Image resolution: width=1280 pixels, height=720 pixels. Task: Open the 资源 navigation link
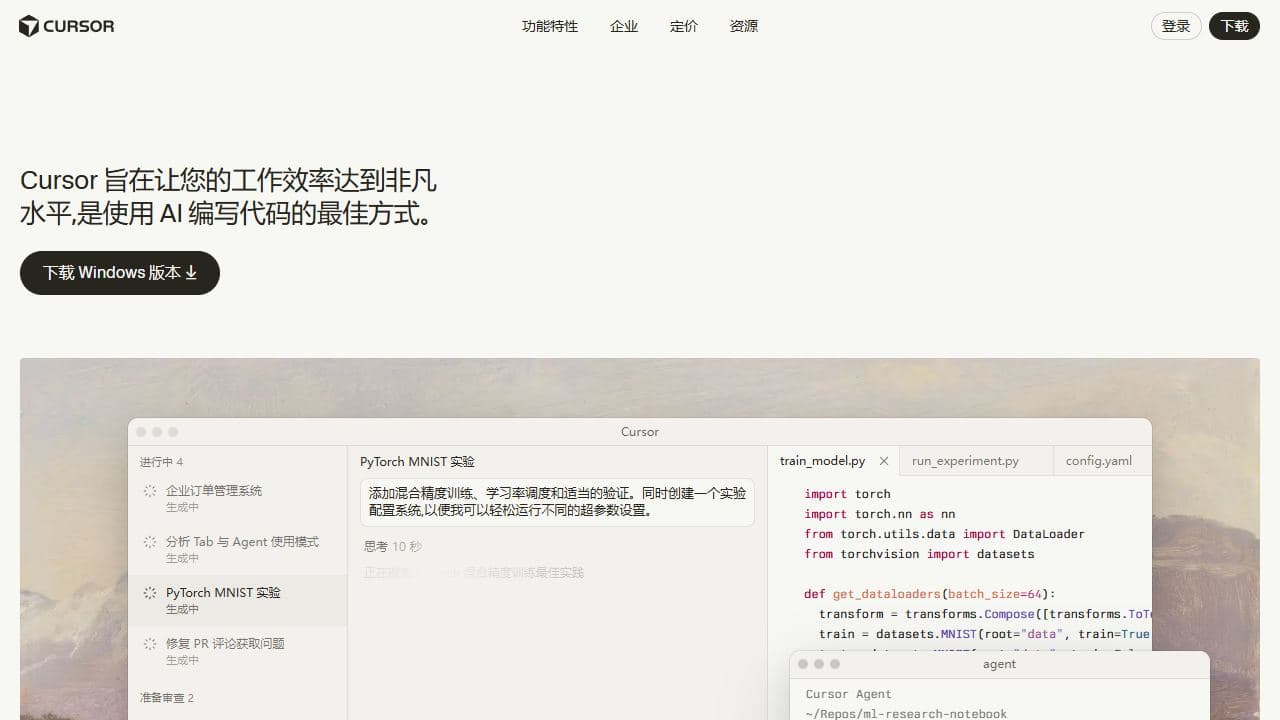(x=743, y=26)
